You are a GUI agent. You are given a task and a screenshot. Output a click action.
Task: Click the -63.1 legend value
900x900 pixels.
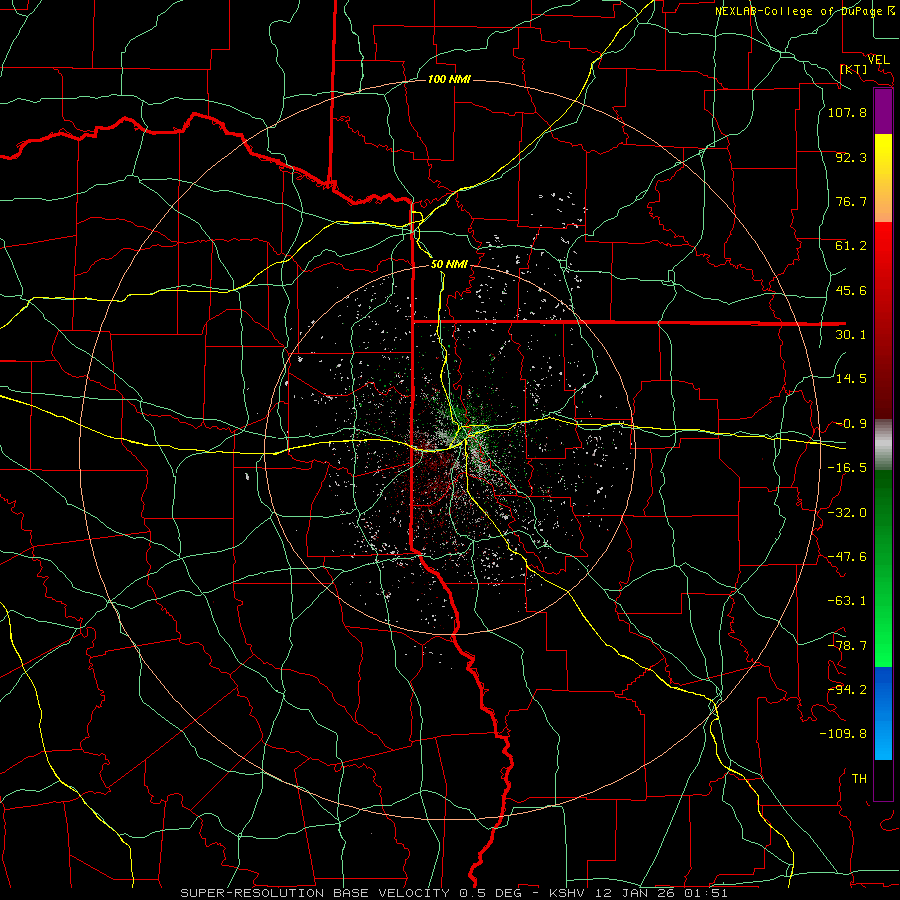pyautogui.click(x=847, y=601)
